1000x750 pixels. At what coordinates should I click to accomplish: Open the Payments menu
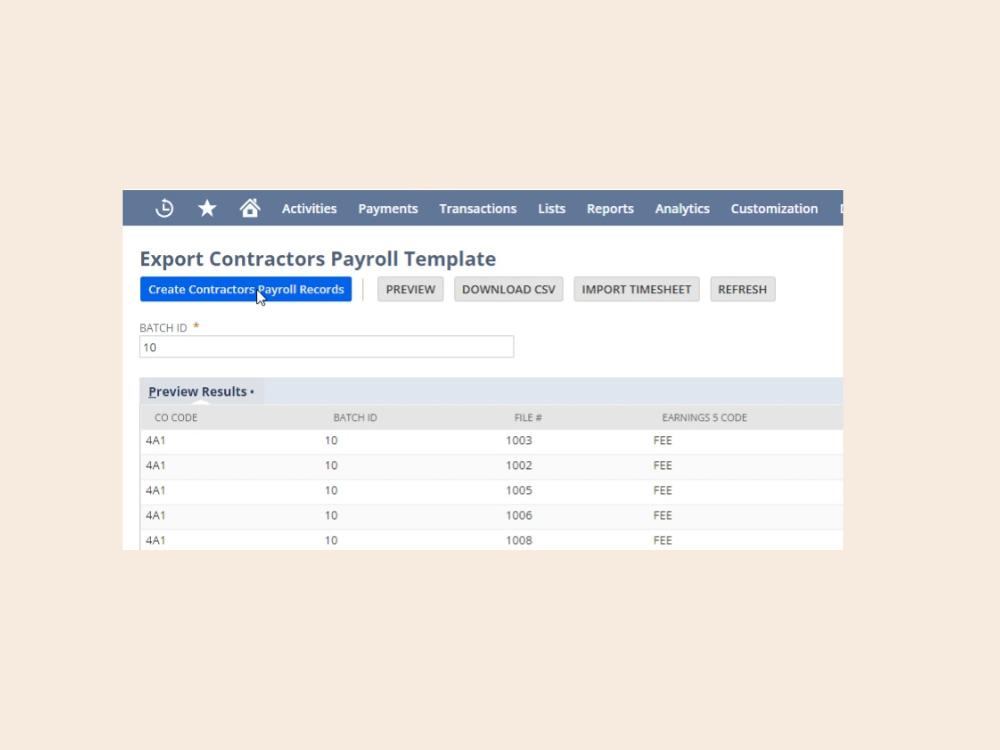(x=388, y=209)
